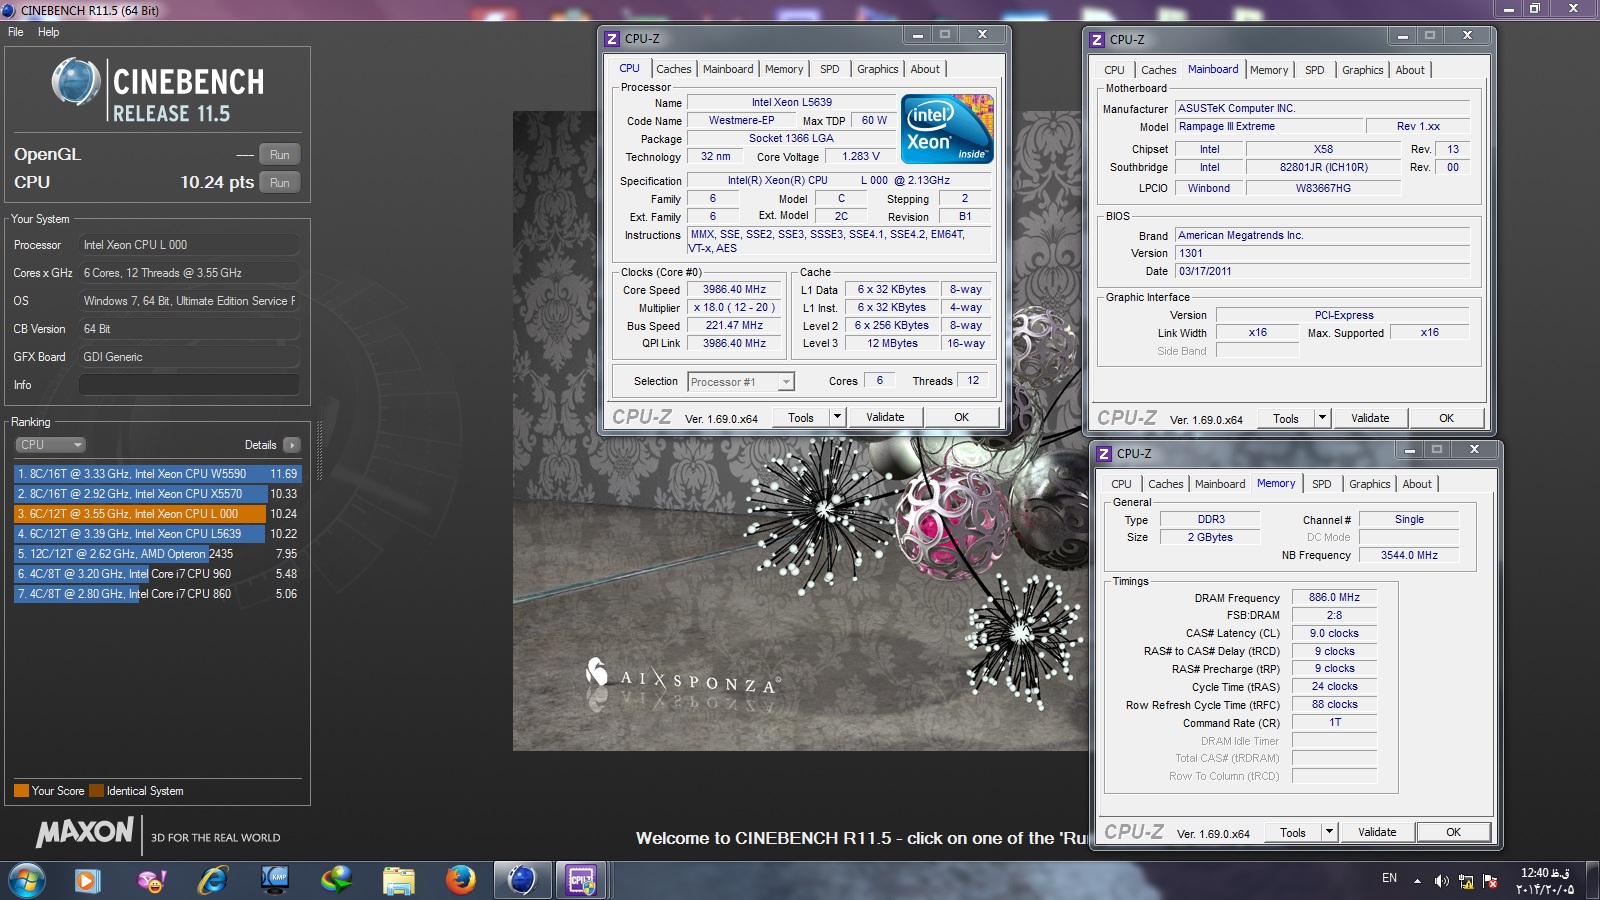Open the volume control tray icon

coord(1441,881)
